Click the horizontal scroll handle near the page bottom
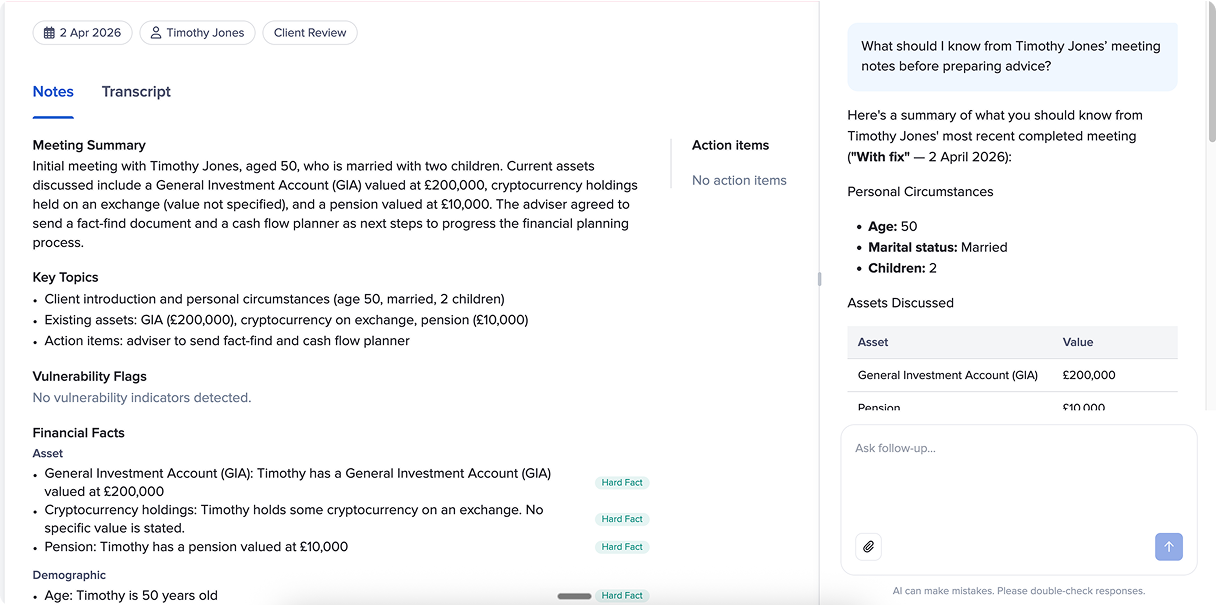This screenshot has height=606, width=1216. point(574,596)
